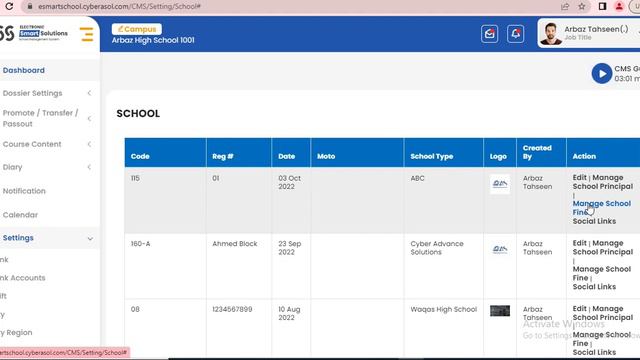Click Edit link for school 115
This screenshot has width=640, height=360.
pyautogui.click(x=580, y=178)
